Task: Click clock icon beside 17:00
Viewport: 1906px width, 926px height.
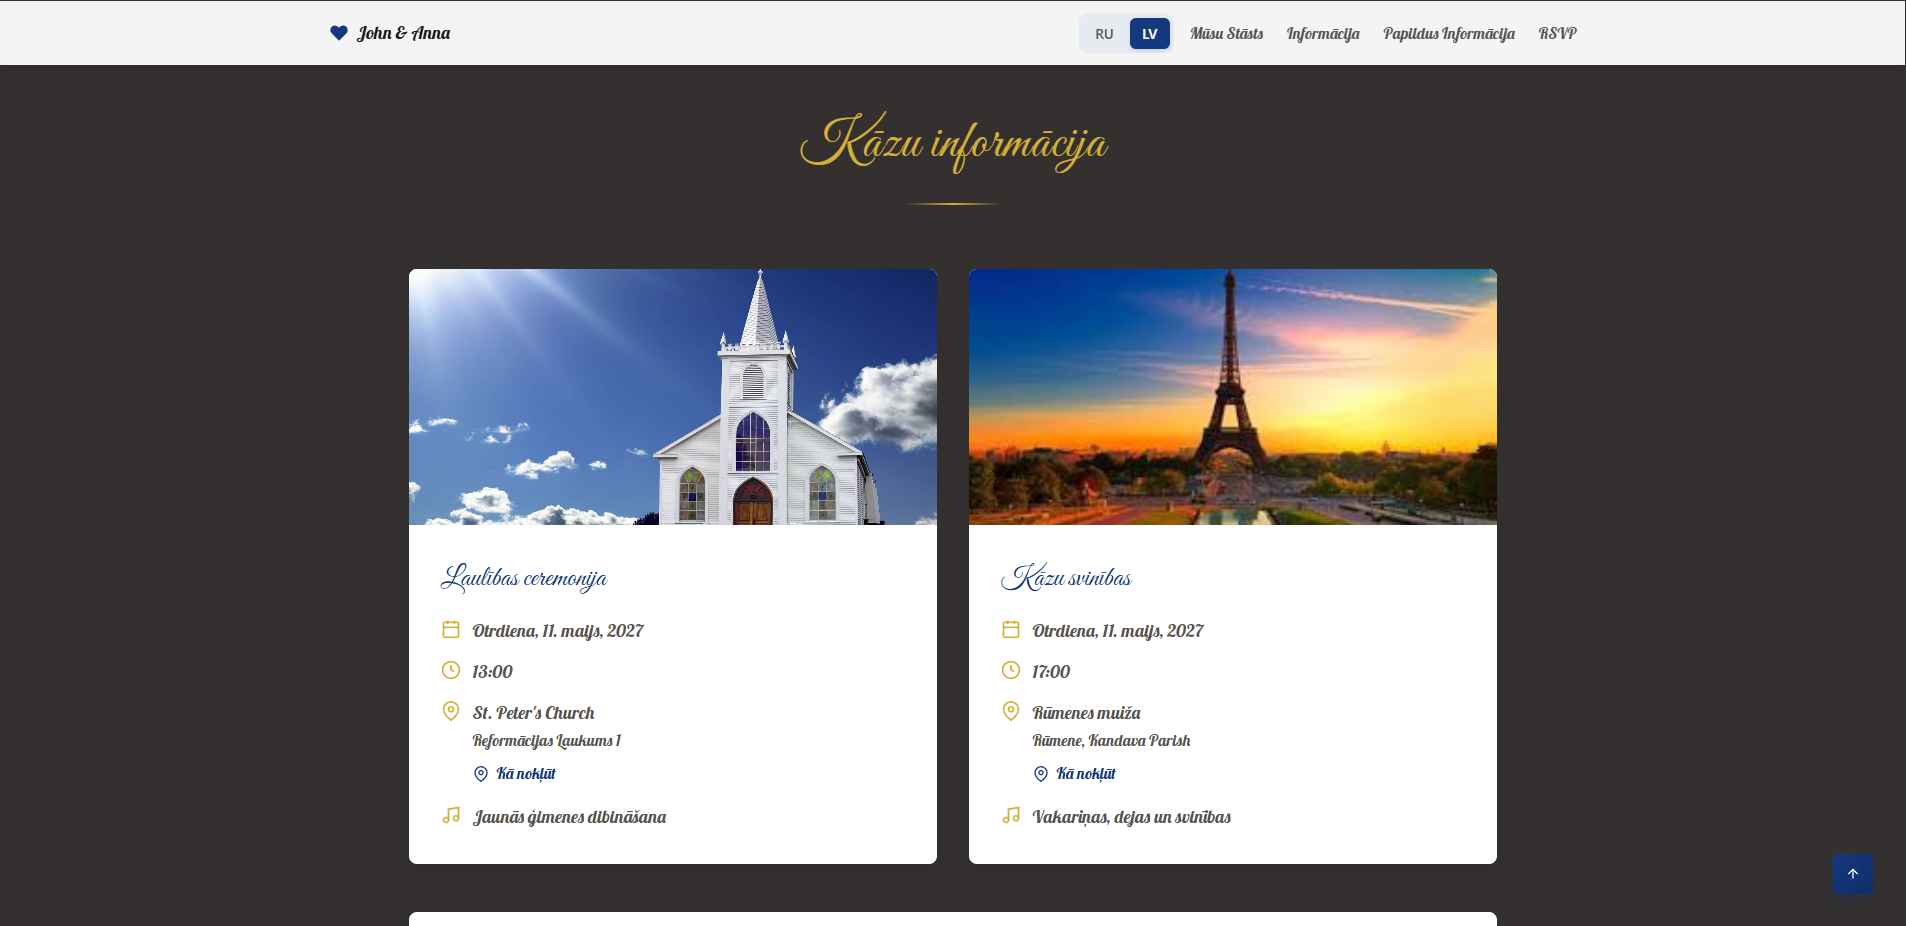Action: [x=1011, y=671]
